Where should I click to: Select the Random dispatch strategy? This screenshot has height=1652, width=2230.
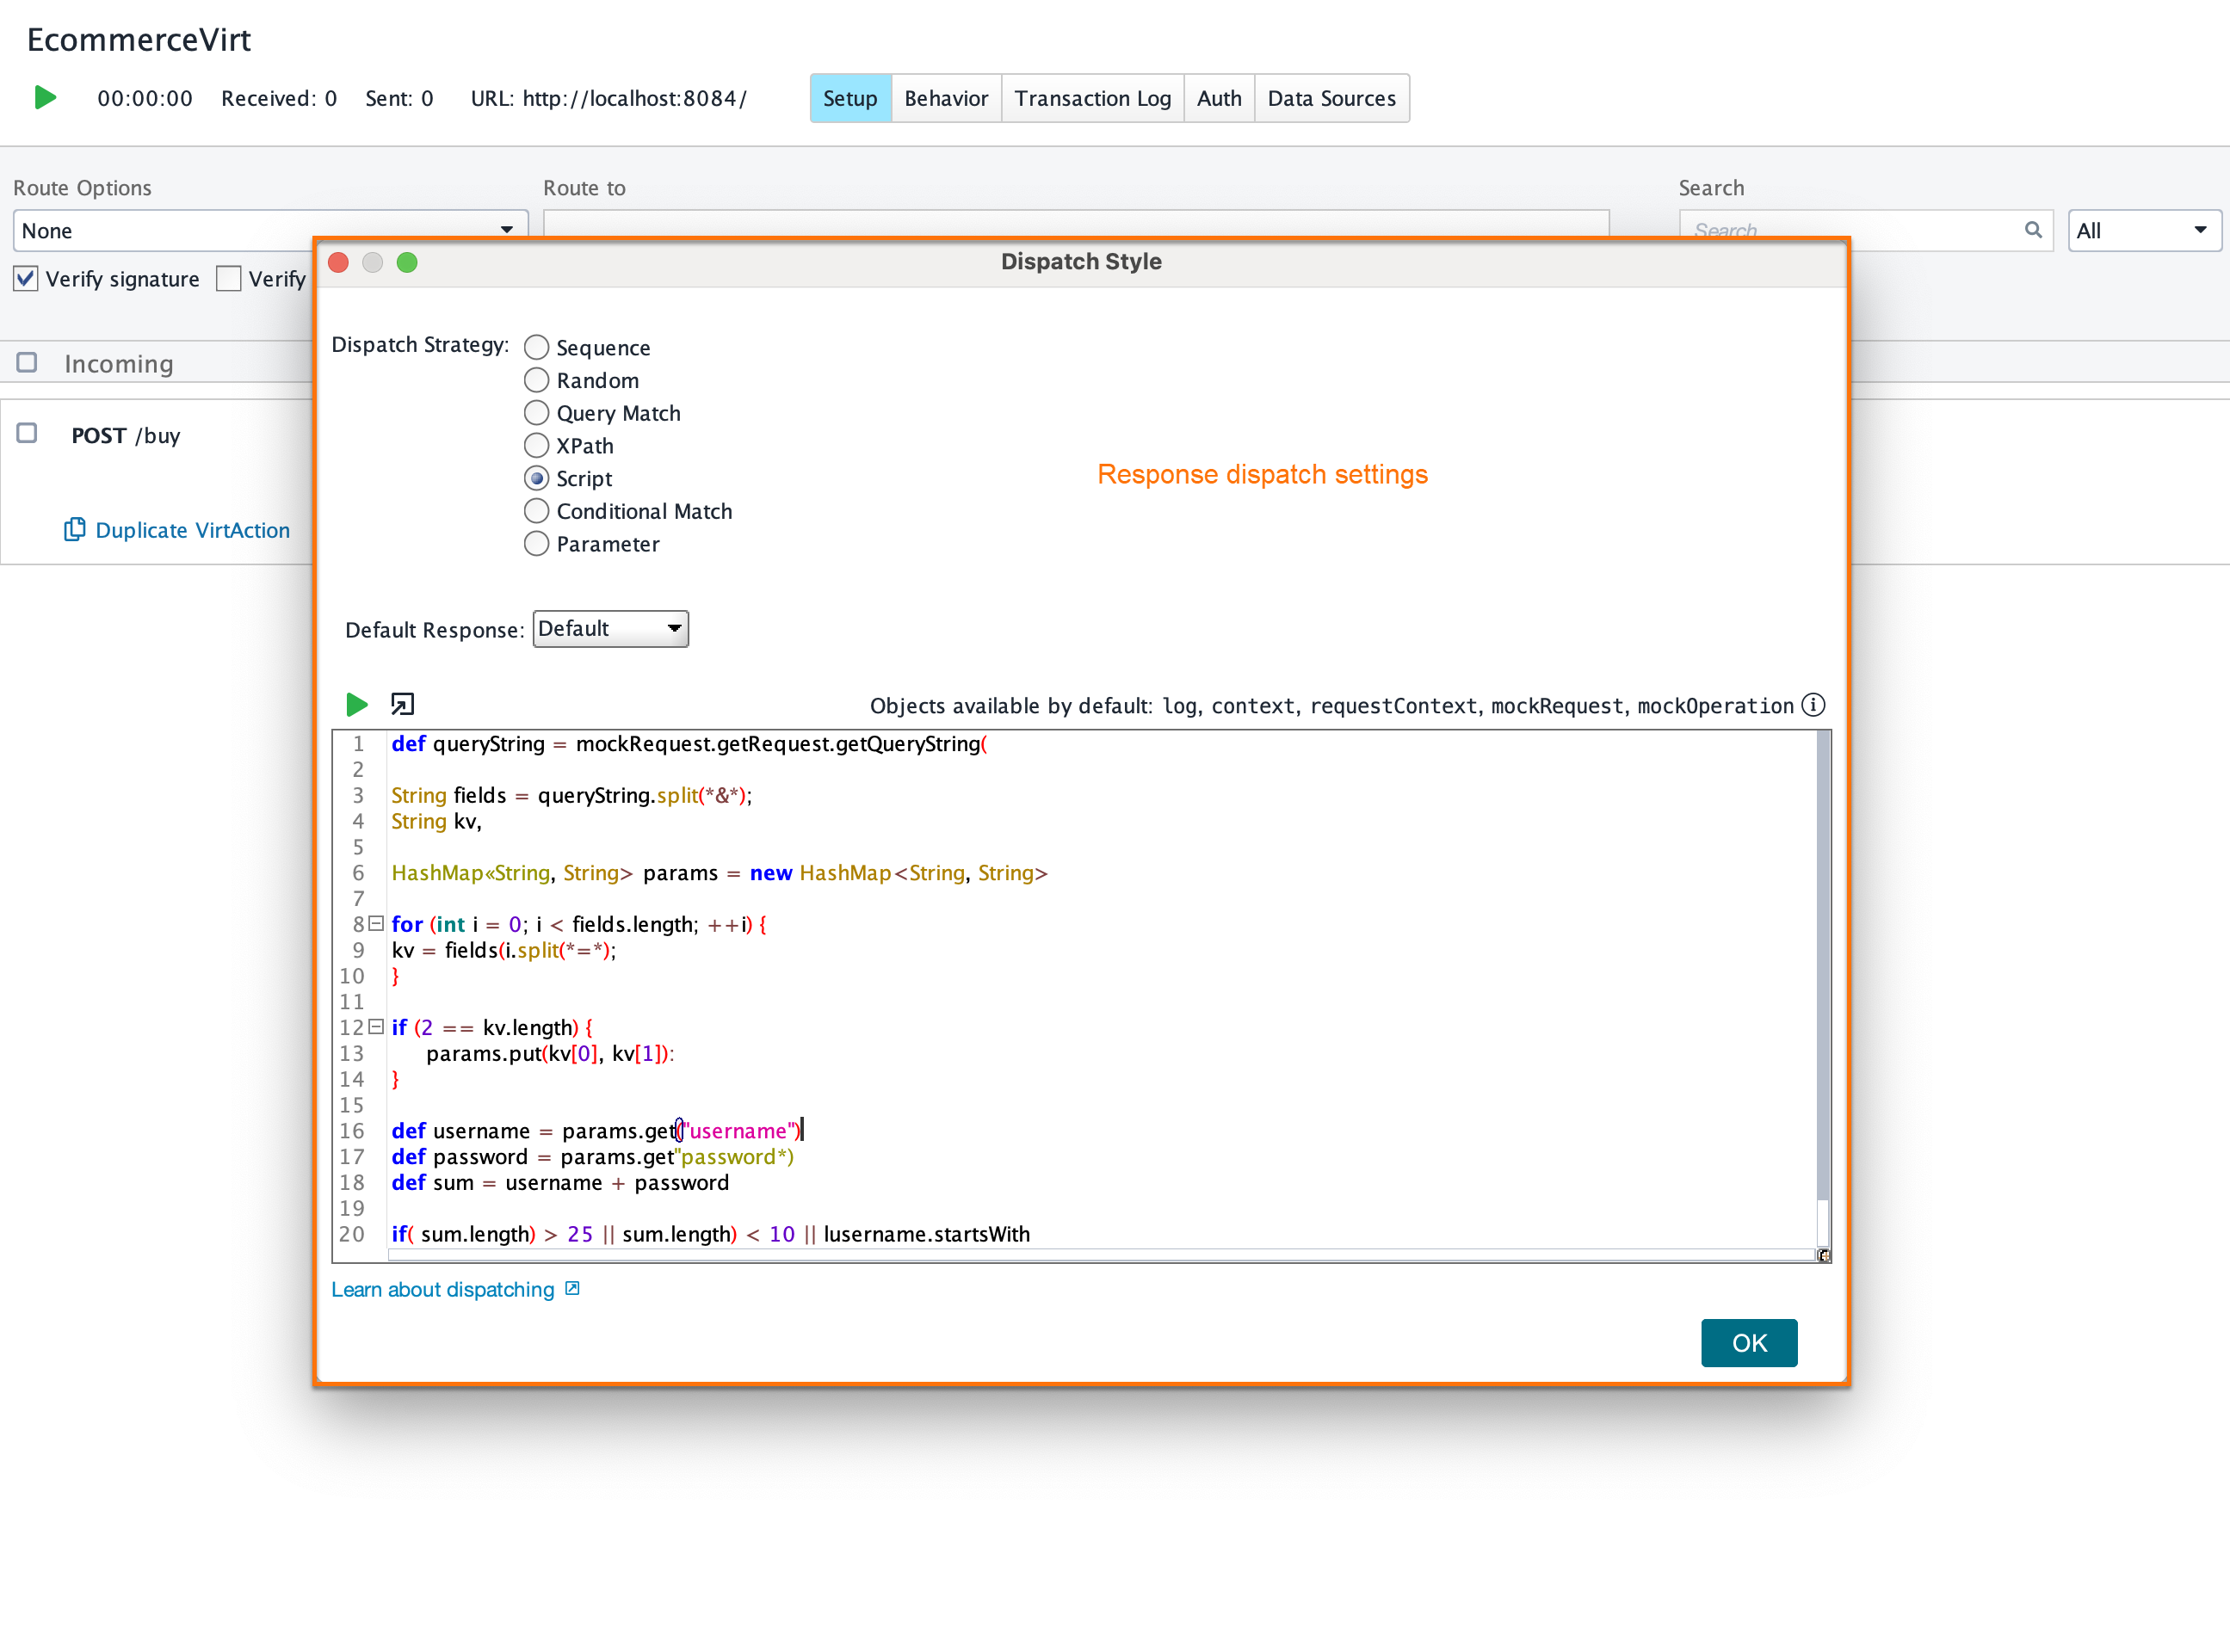[x=536, y=380]
